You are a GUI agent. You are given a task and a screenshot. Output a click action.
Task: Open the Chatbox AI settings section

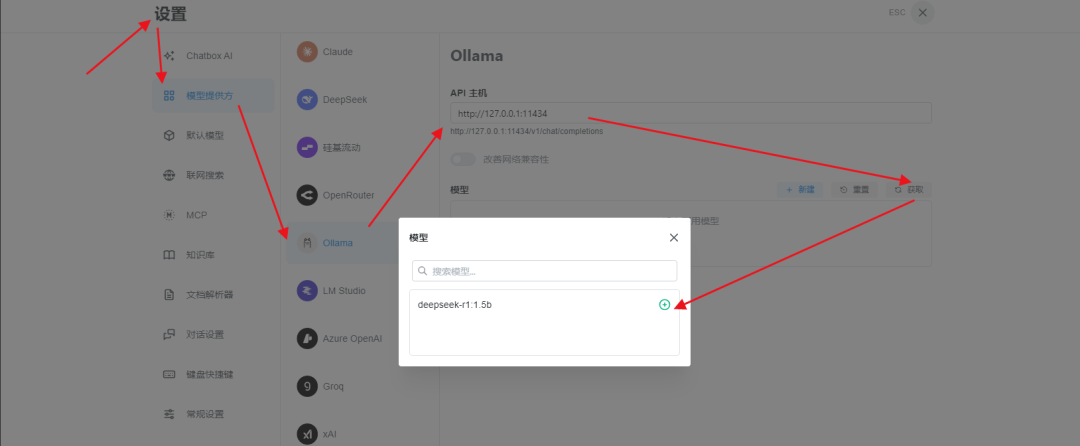(213, 56)
